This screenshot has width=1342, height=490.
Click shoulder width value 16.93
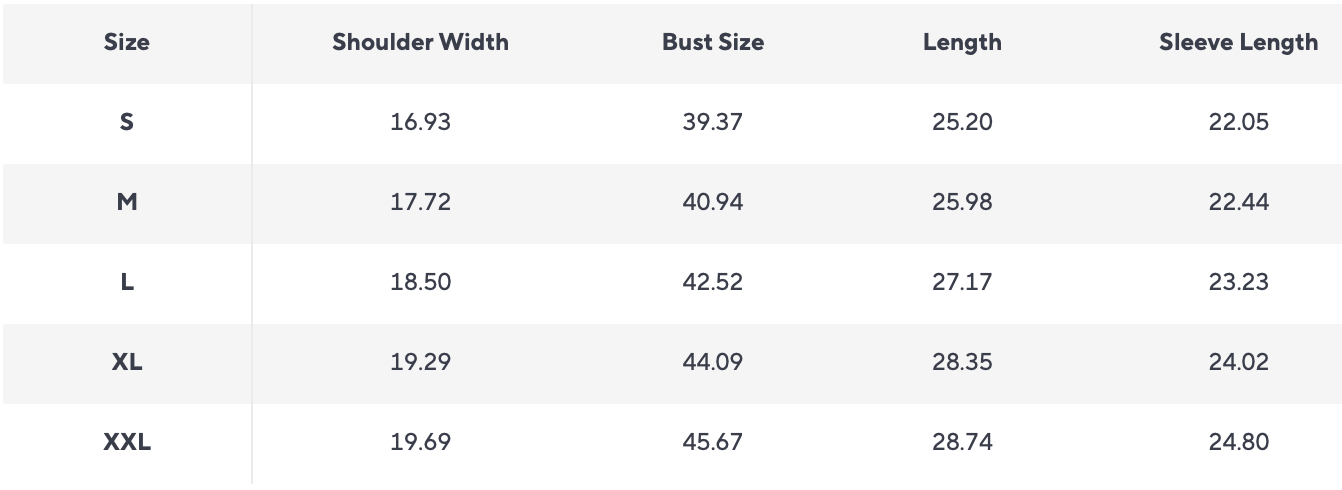coord(420,122)
